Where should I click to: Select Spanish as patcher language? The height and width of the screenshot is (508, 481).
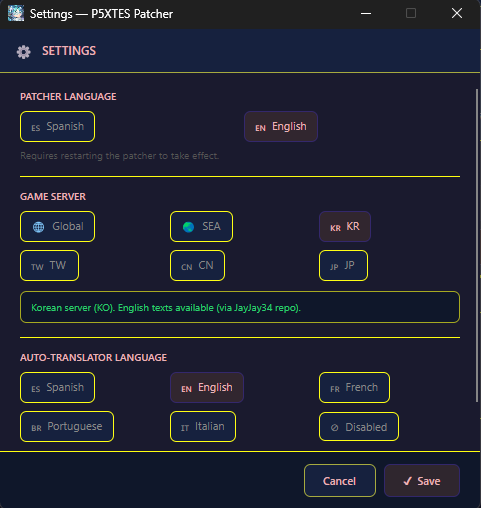(57, 127)
